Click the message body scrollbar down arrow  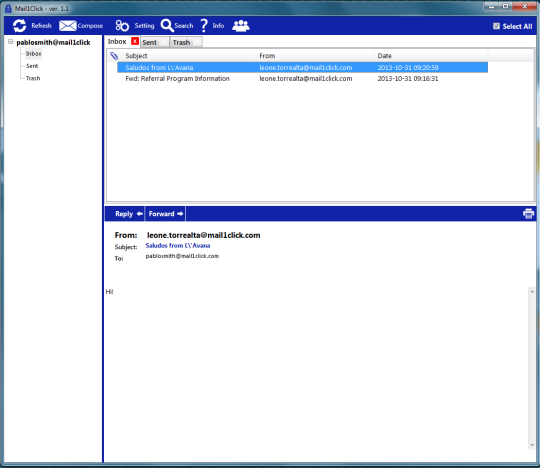click(532, 445)
